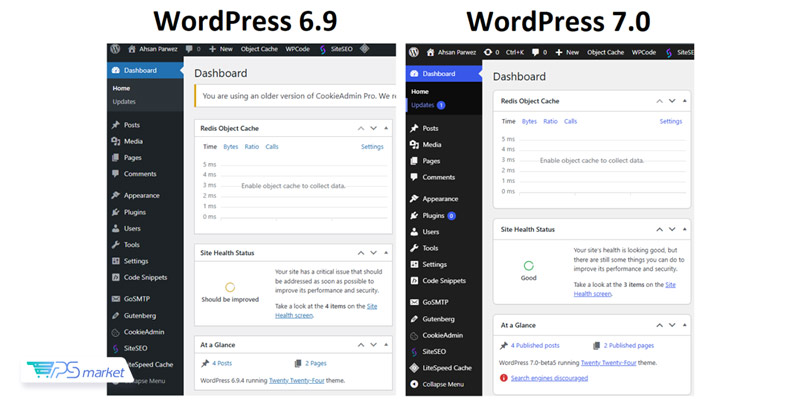Open Object Cache in the 6.9 admin bar

coord(259,49)
